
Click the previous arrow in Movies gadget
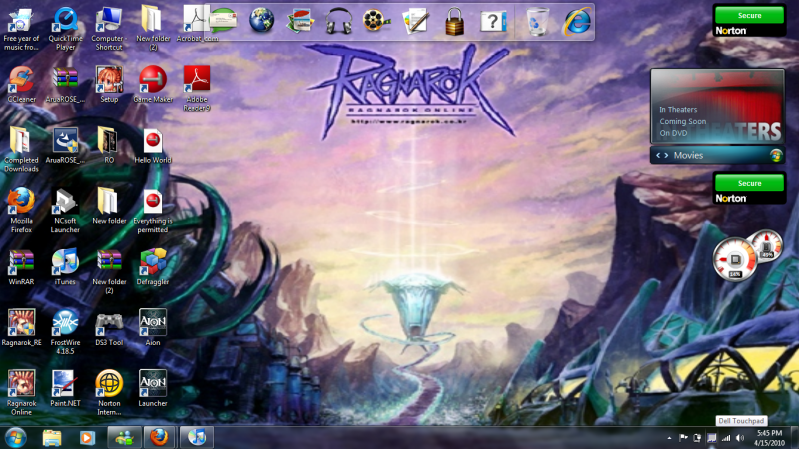[x=657, y=155]
